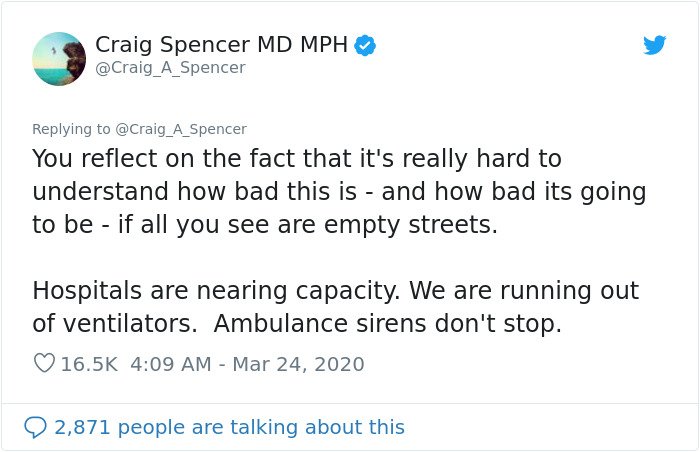700x452 pixels.
Task: Click the blue verified checkmark badge
Action: click(x=365, y=45)
